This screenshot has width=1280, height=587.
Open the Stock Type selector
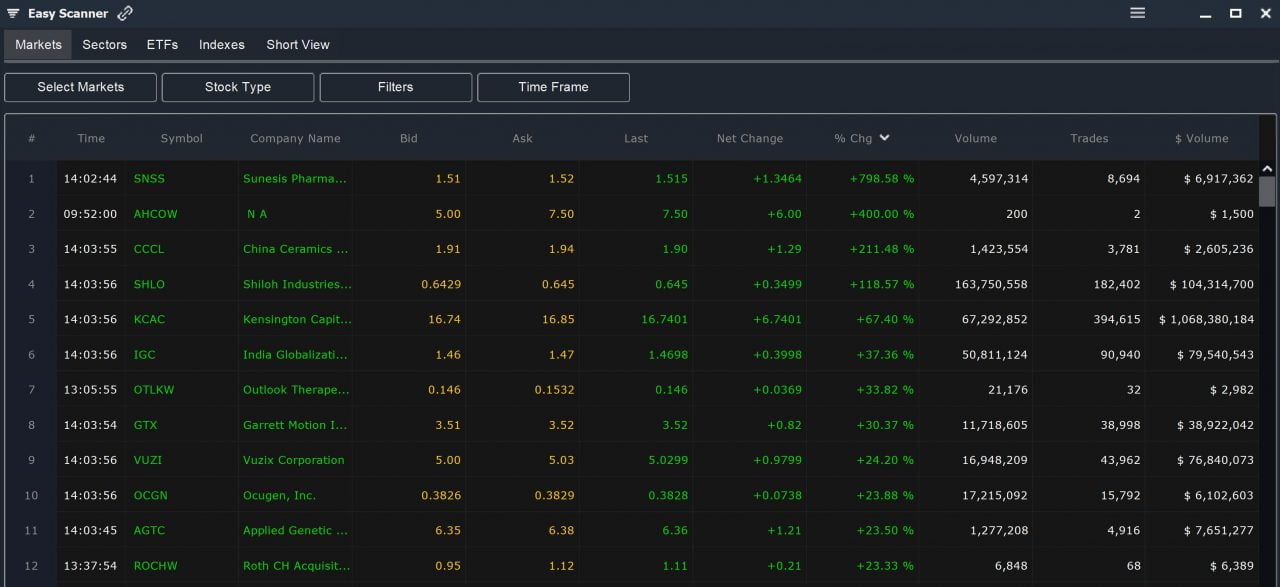[x=237, y=87]
